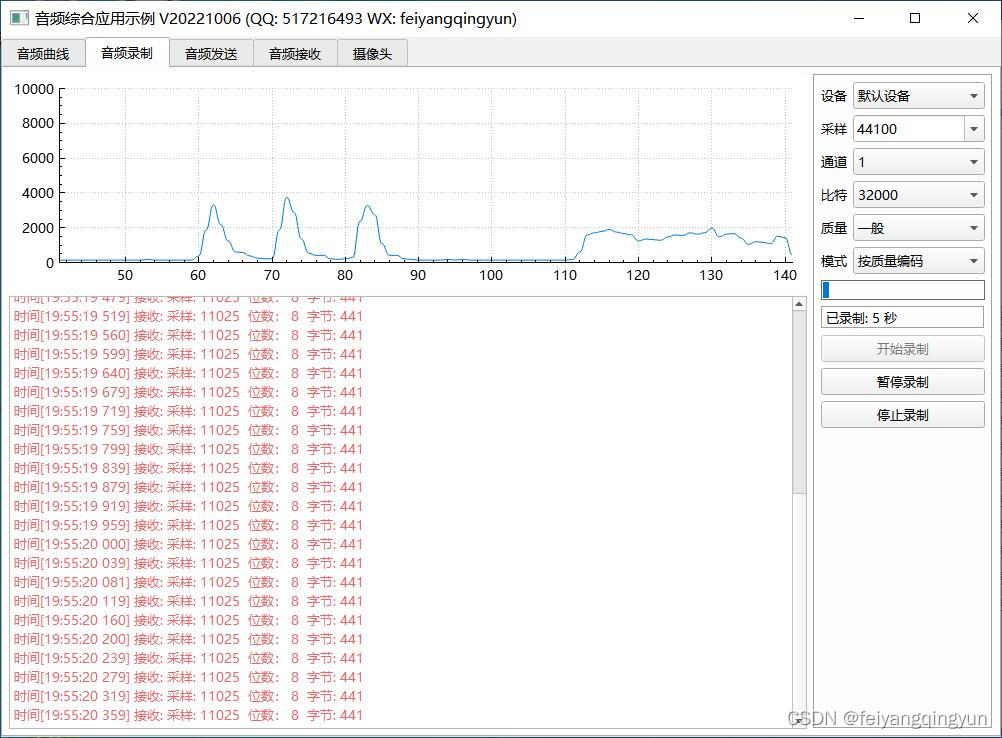The image size is (1002, 738).
Task: Click the log line at 19:55:19 919
Action: point(189,506)
